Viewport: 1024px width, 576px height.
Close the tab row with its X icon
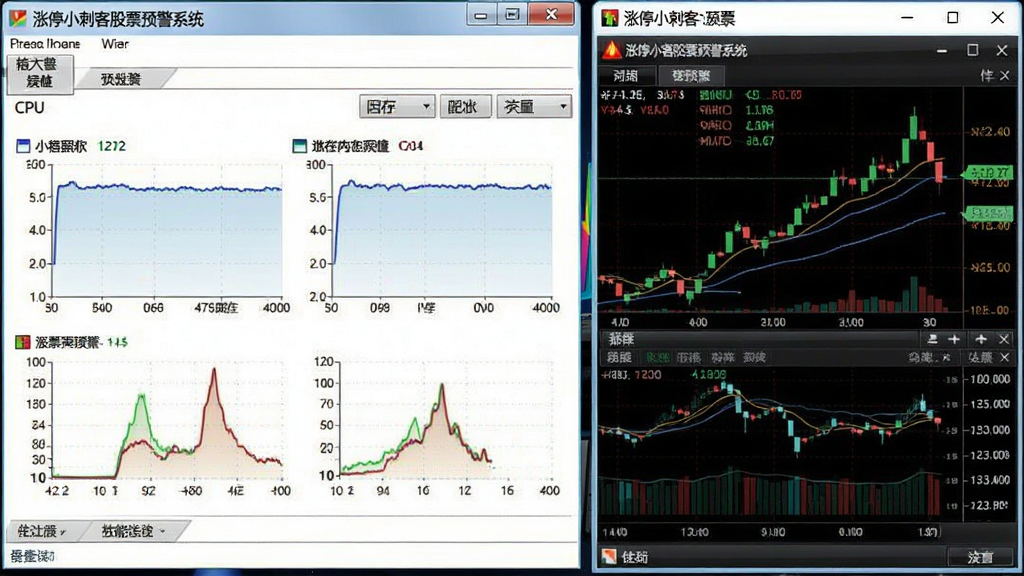(x=1005, y=76)
